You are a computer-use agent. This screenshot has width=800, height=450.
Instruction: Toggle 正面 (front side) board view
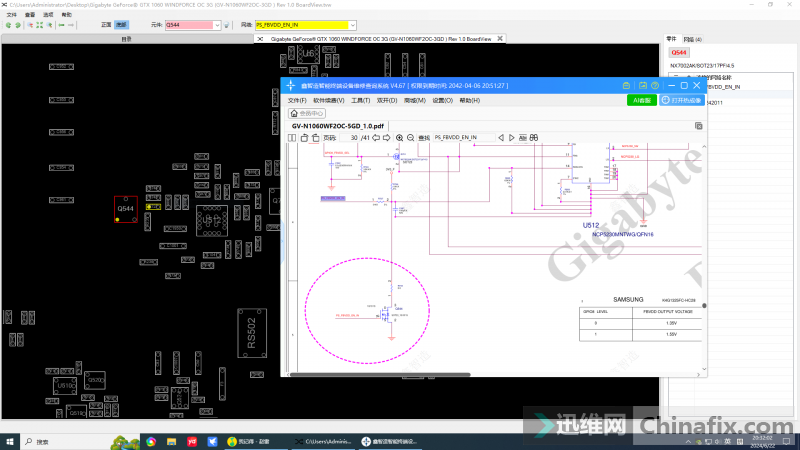coord(106,24)
